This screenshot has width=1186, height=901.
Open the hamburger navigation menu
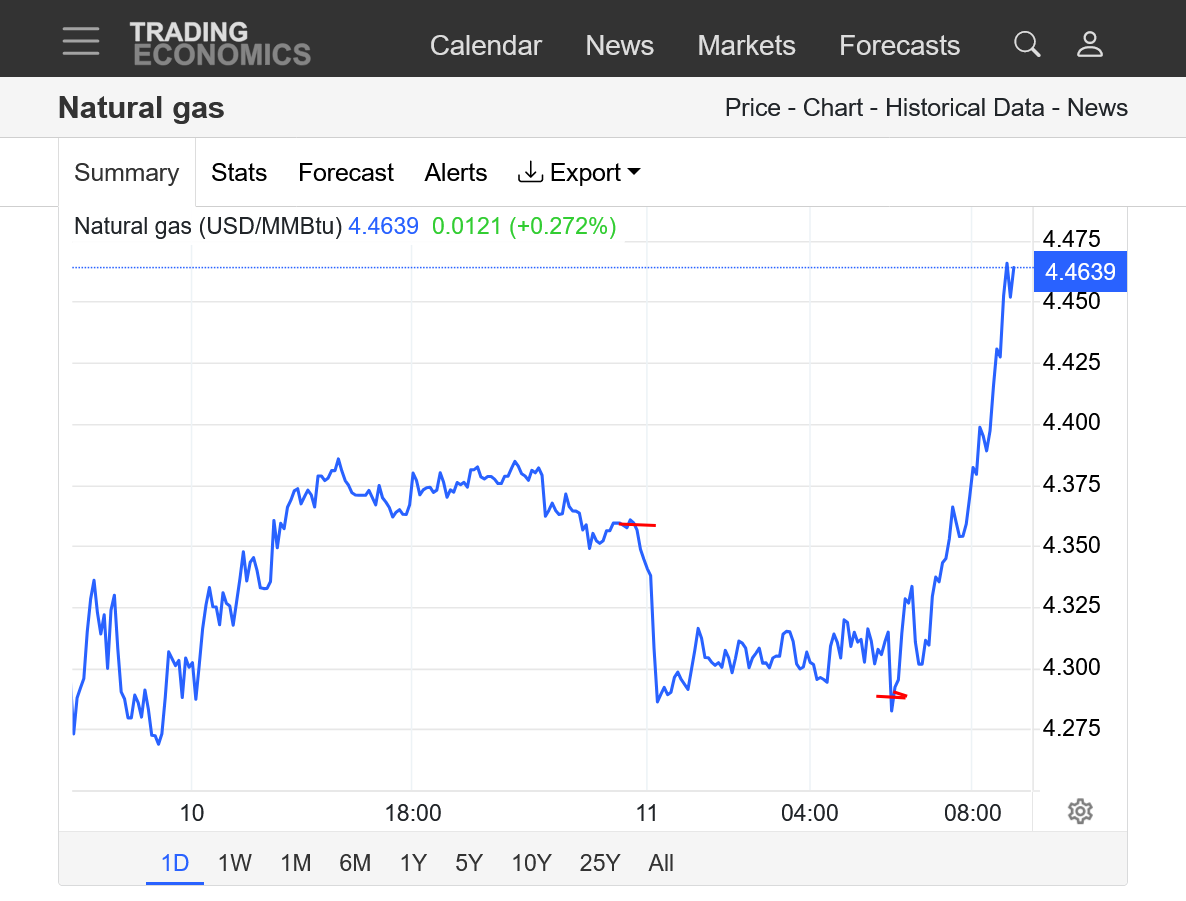click(x=80, y=42)
